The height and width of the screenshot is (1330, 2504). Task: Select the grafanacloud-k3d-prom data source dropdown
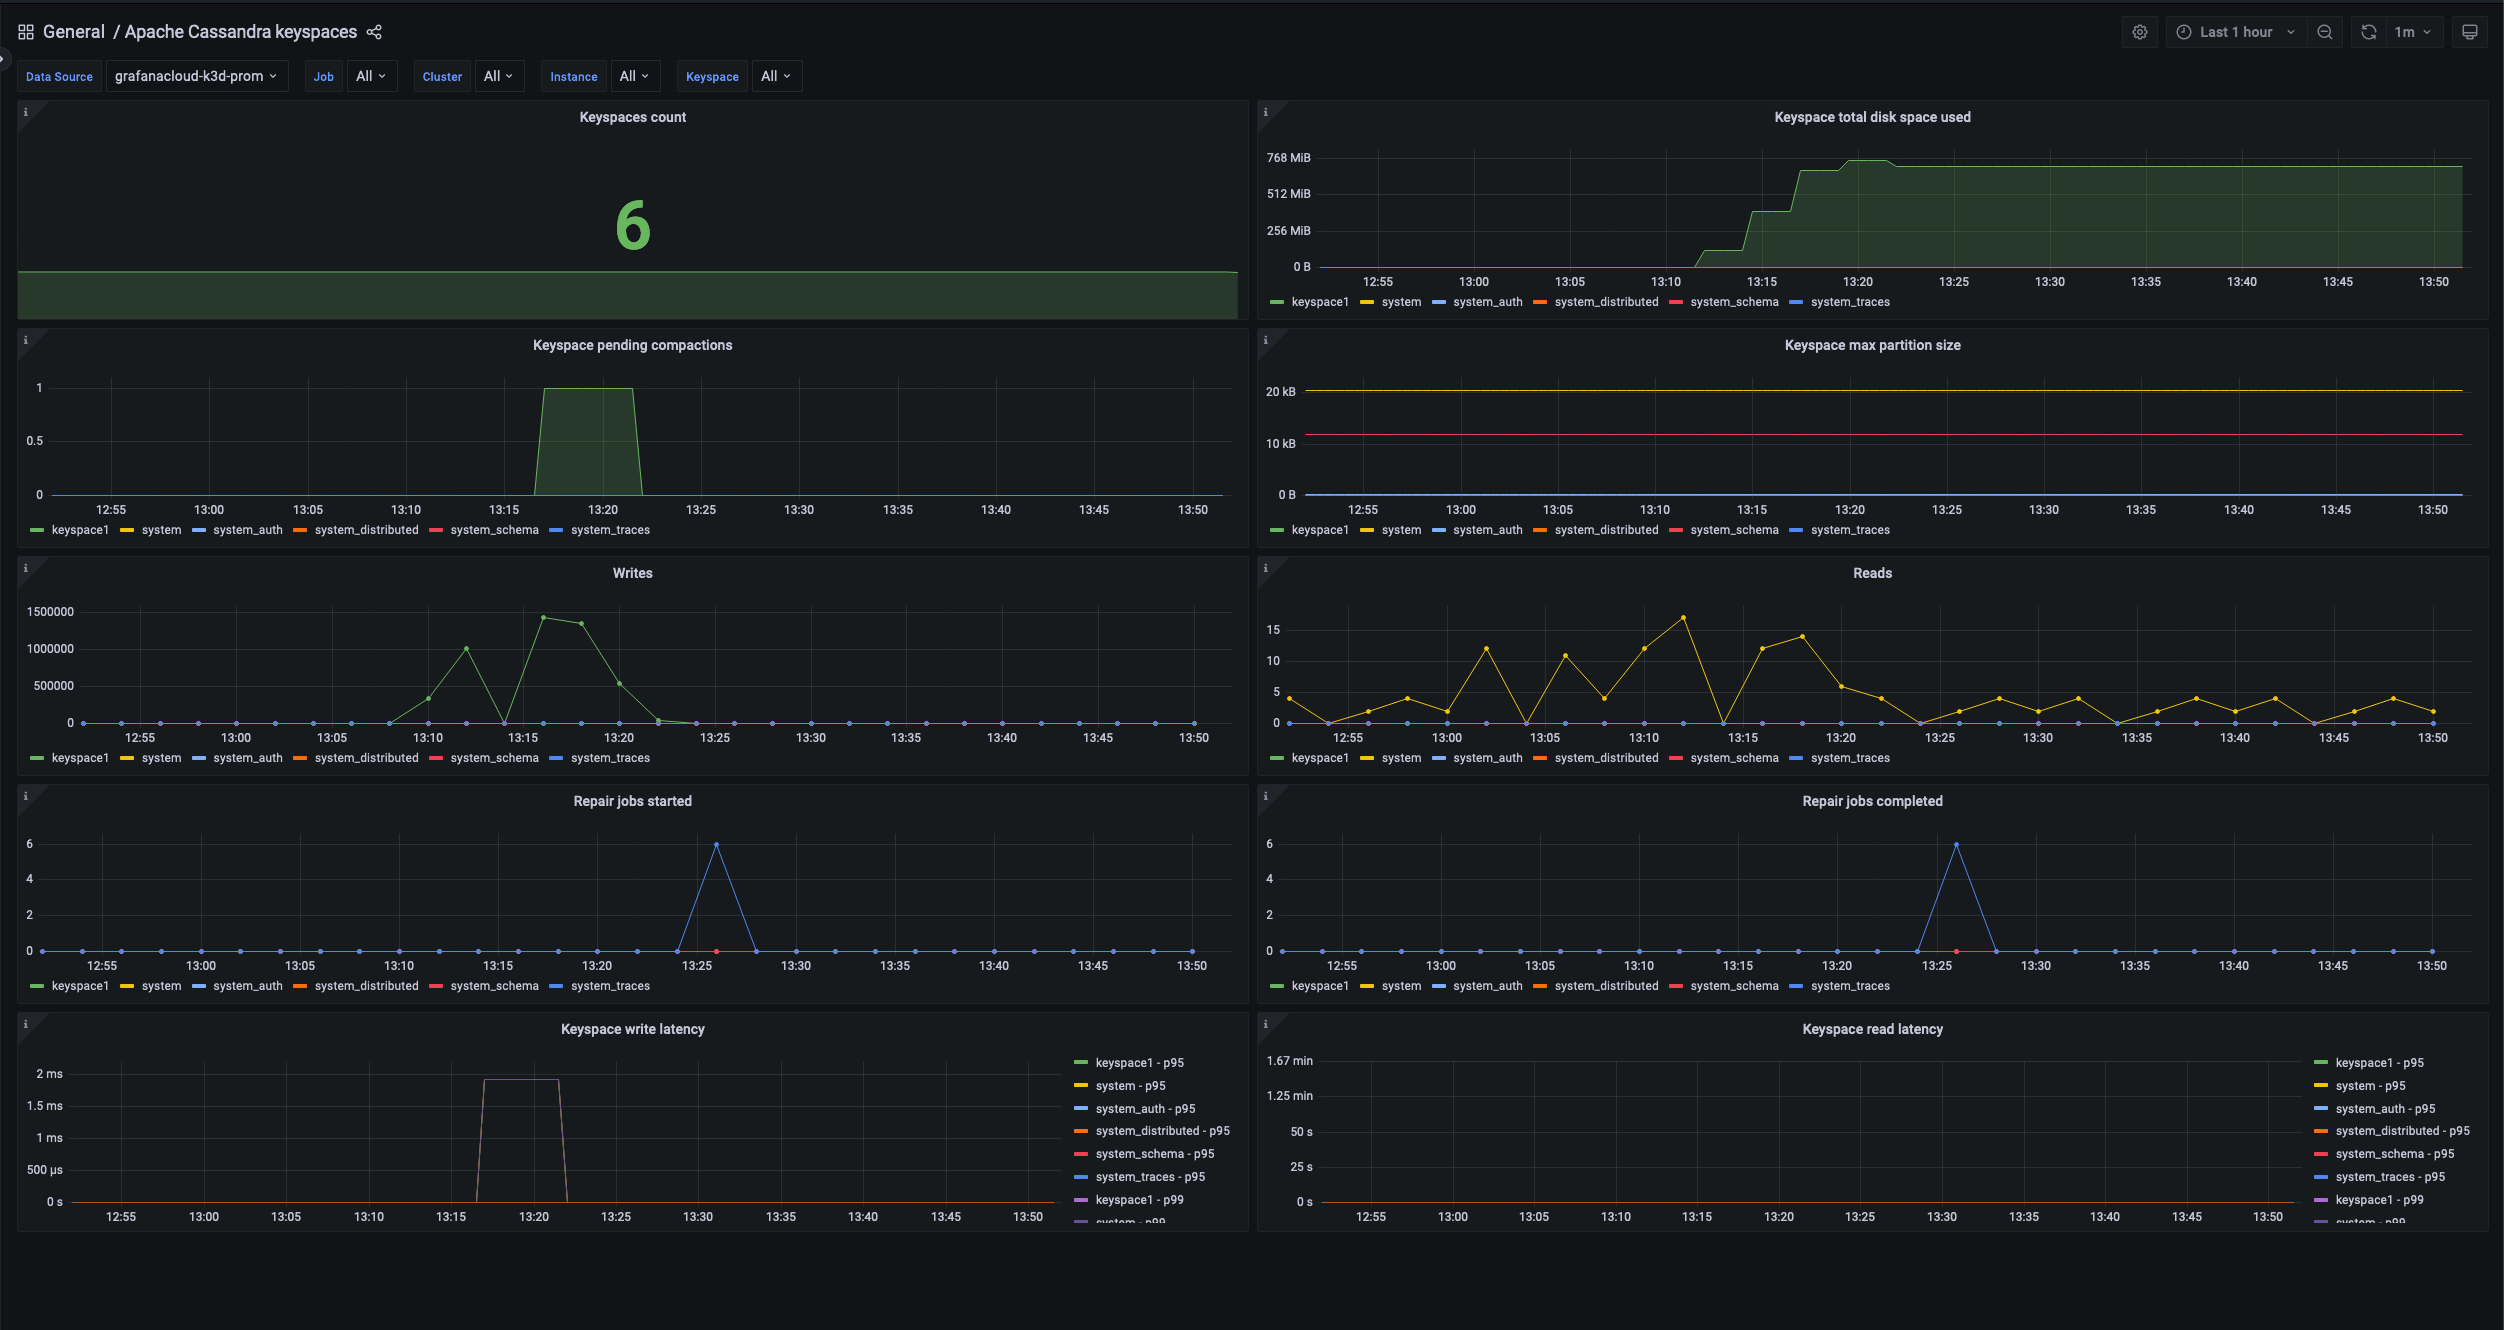pyautogui.click(x=195, y=75)
